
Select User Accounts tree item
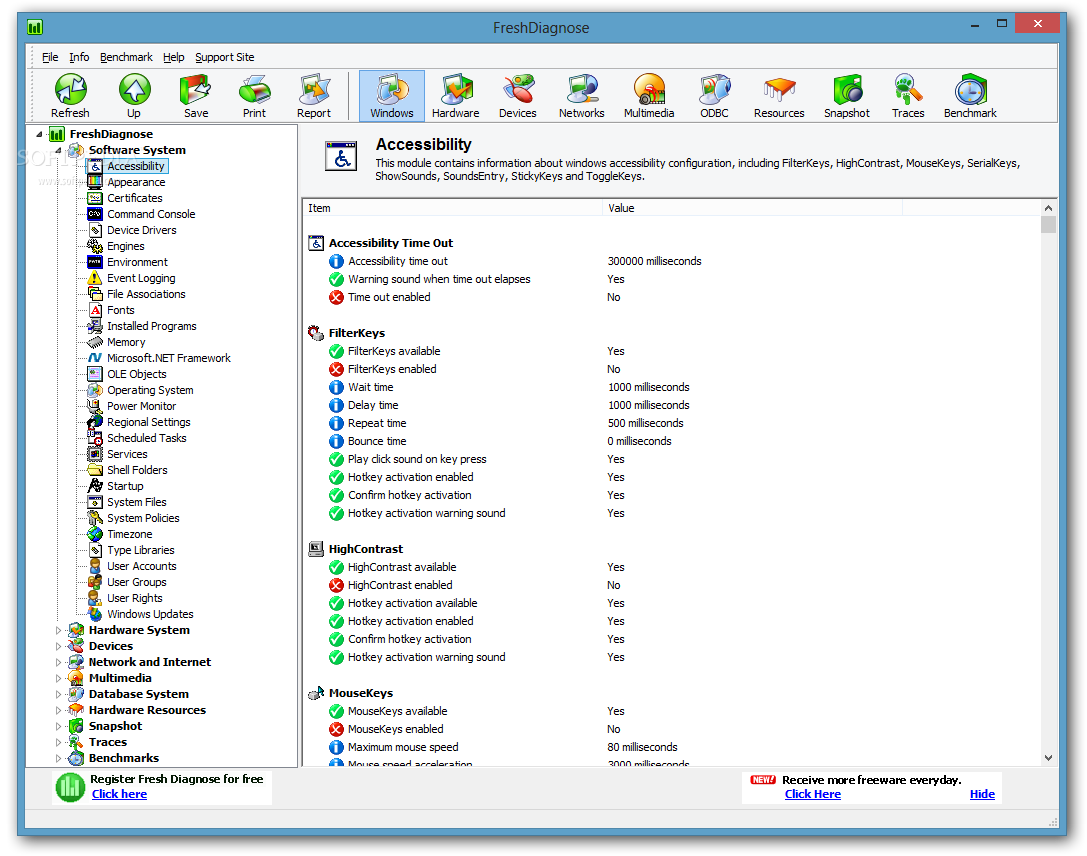141,566
